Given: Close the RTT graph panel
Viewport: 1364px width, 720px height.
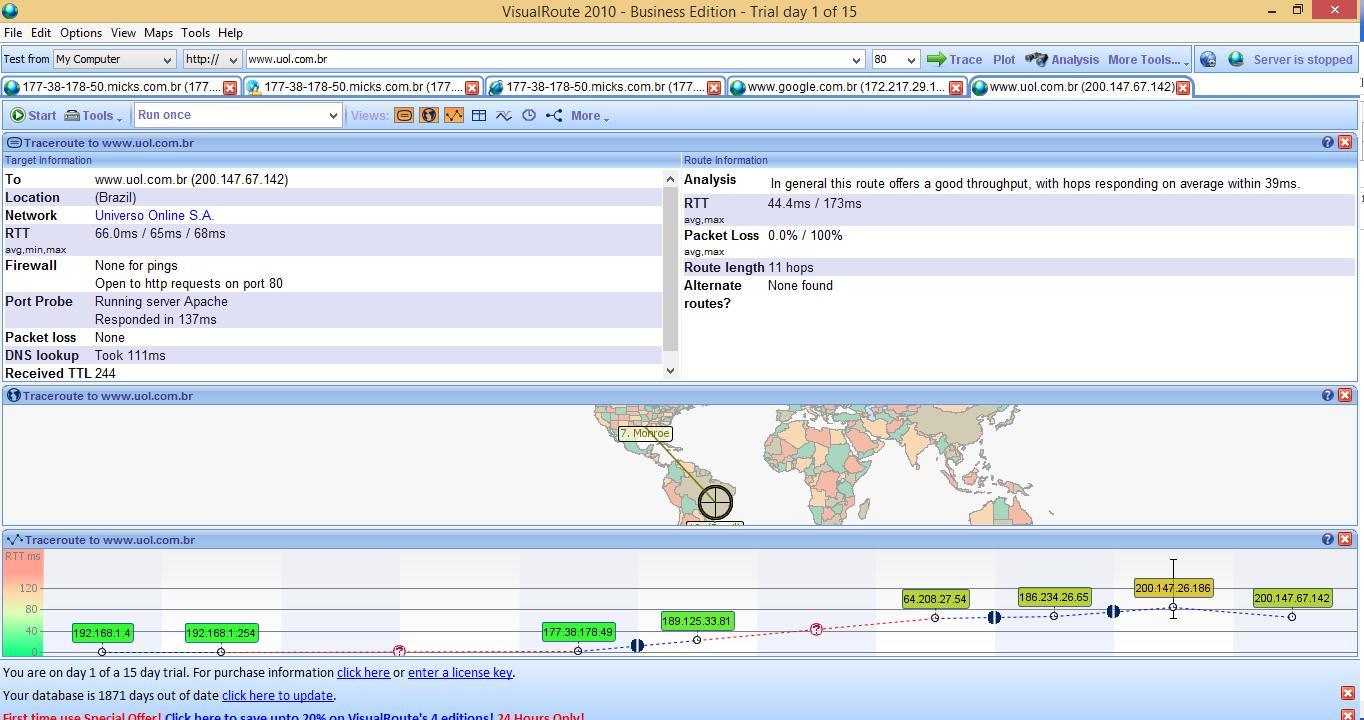Looking at the screenshot, I should coord(1345,539).
